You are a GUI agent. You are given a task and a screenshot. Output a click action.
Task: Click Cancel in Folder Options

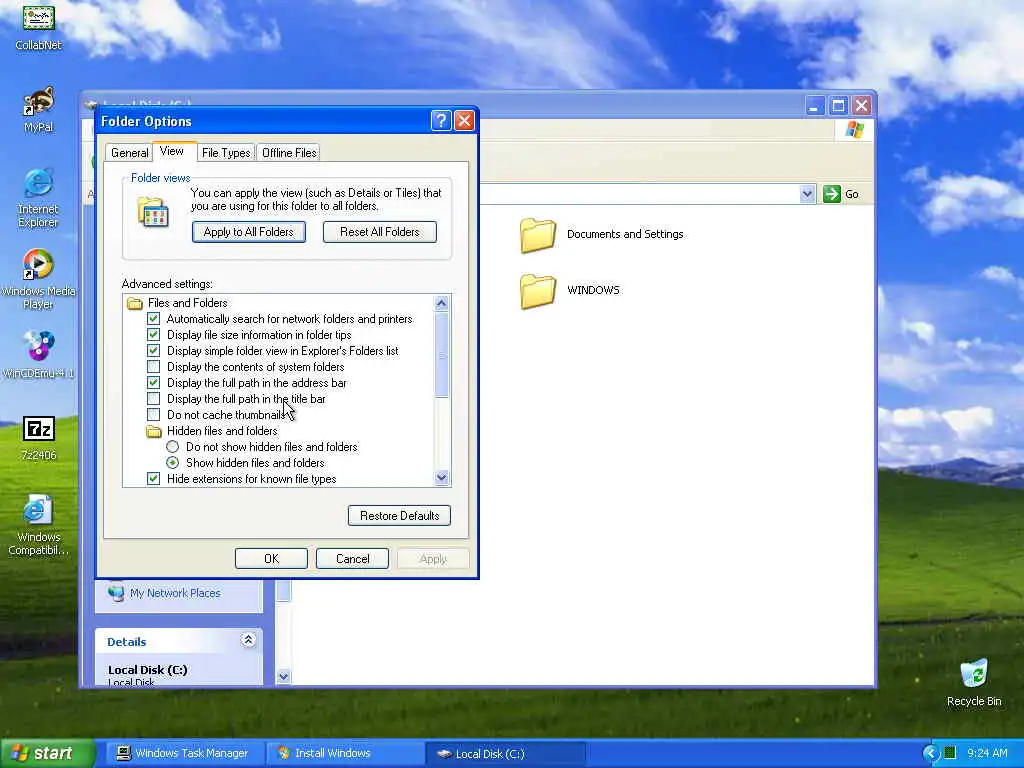[x=352, y=559]
